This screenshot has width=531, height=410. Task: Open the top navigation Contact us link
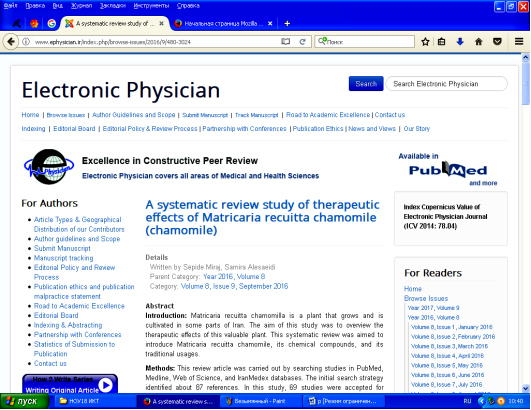coord(390,115)
